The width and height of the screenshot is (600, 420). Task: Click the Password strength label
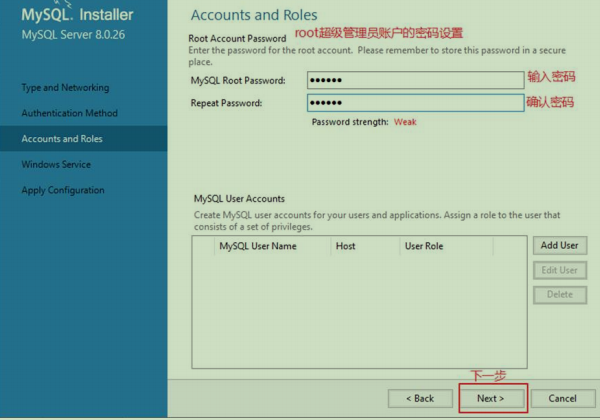[350, 122]
